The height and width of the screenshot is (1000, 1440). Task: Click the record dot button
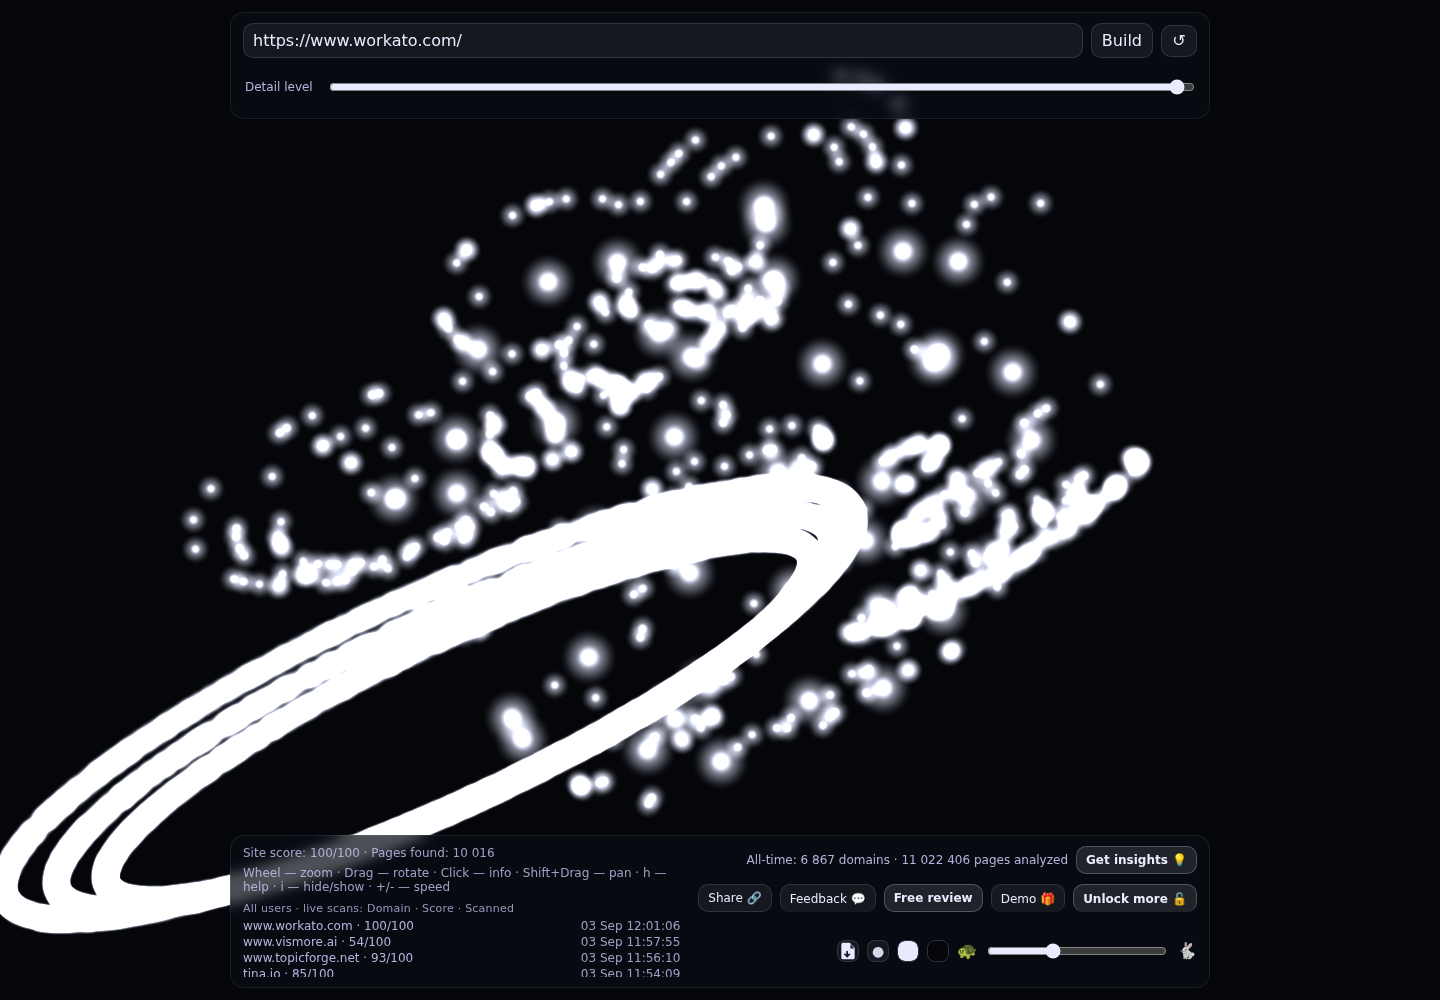pos(878,951)
